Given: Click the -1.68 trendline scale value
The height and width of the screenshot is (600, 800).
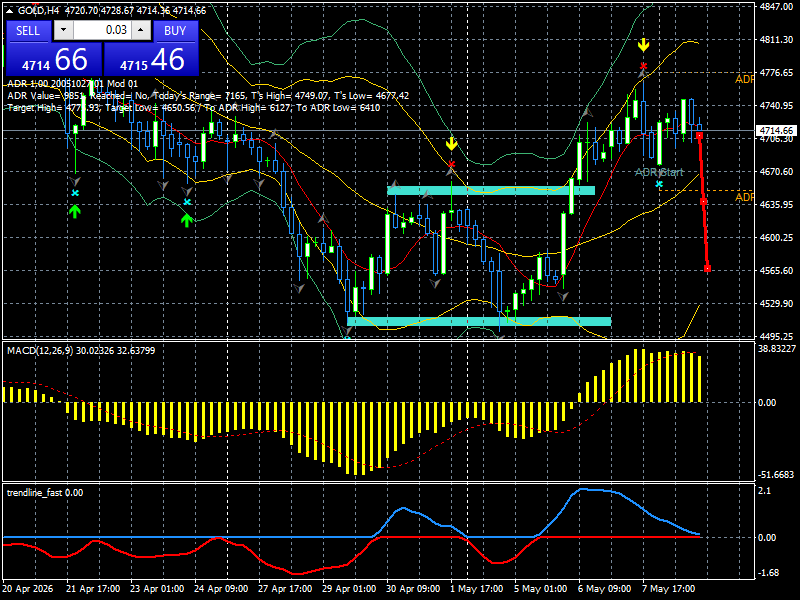Looking at the screenshot, I should (x=768, y=573).
